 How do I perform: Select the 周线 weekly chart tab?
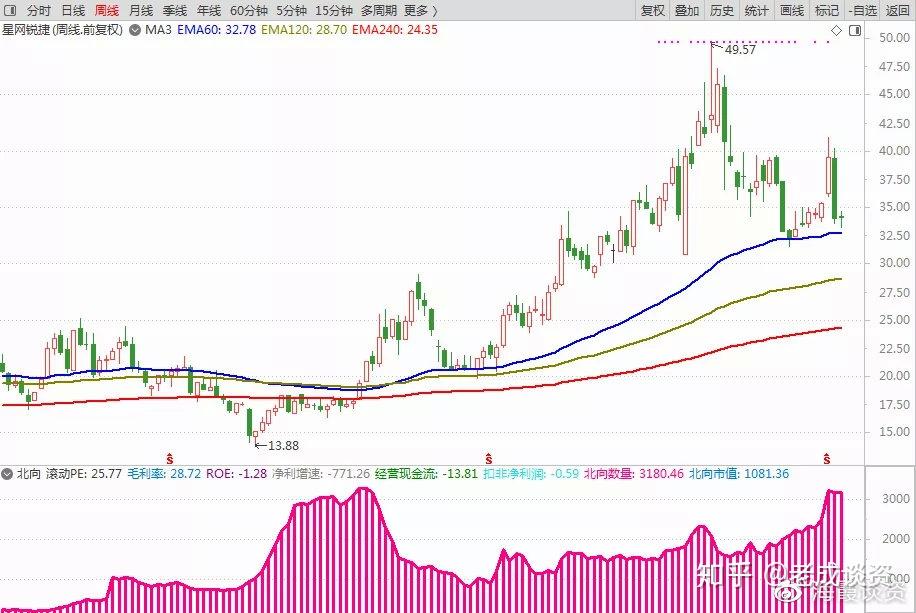click(107, 11)
